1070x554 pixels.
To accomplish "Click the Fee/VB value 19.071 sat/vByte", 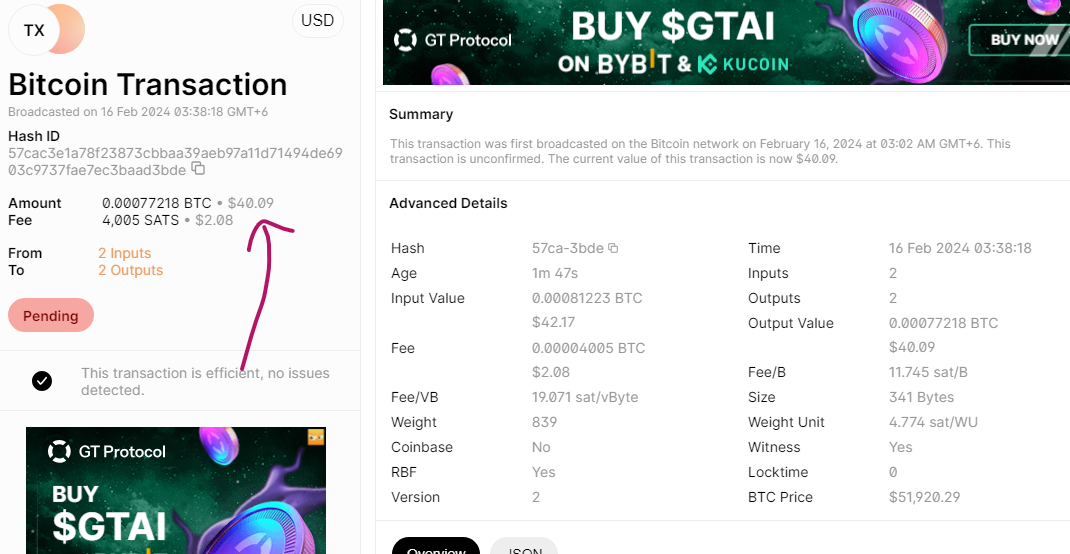I will (x=585, y=397).
